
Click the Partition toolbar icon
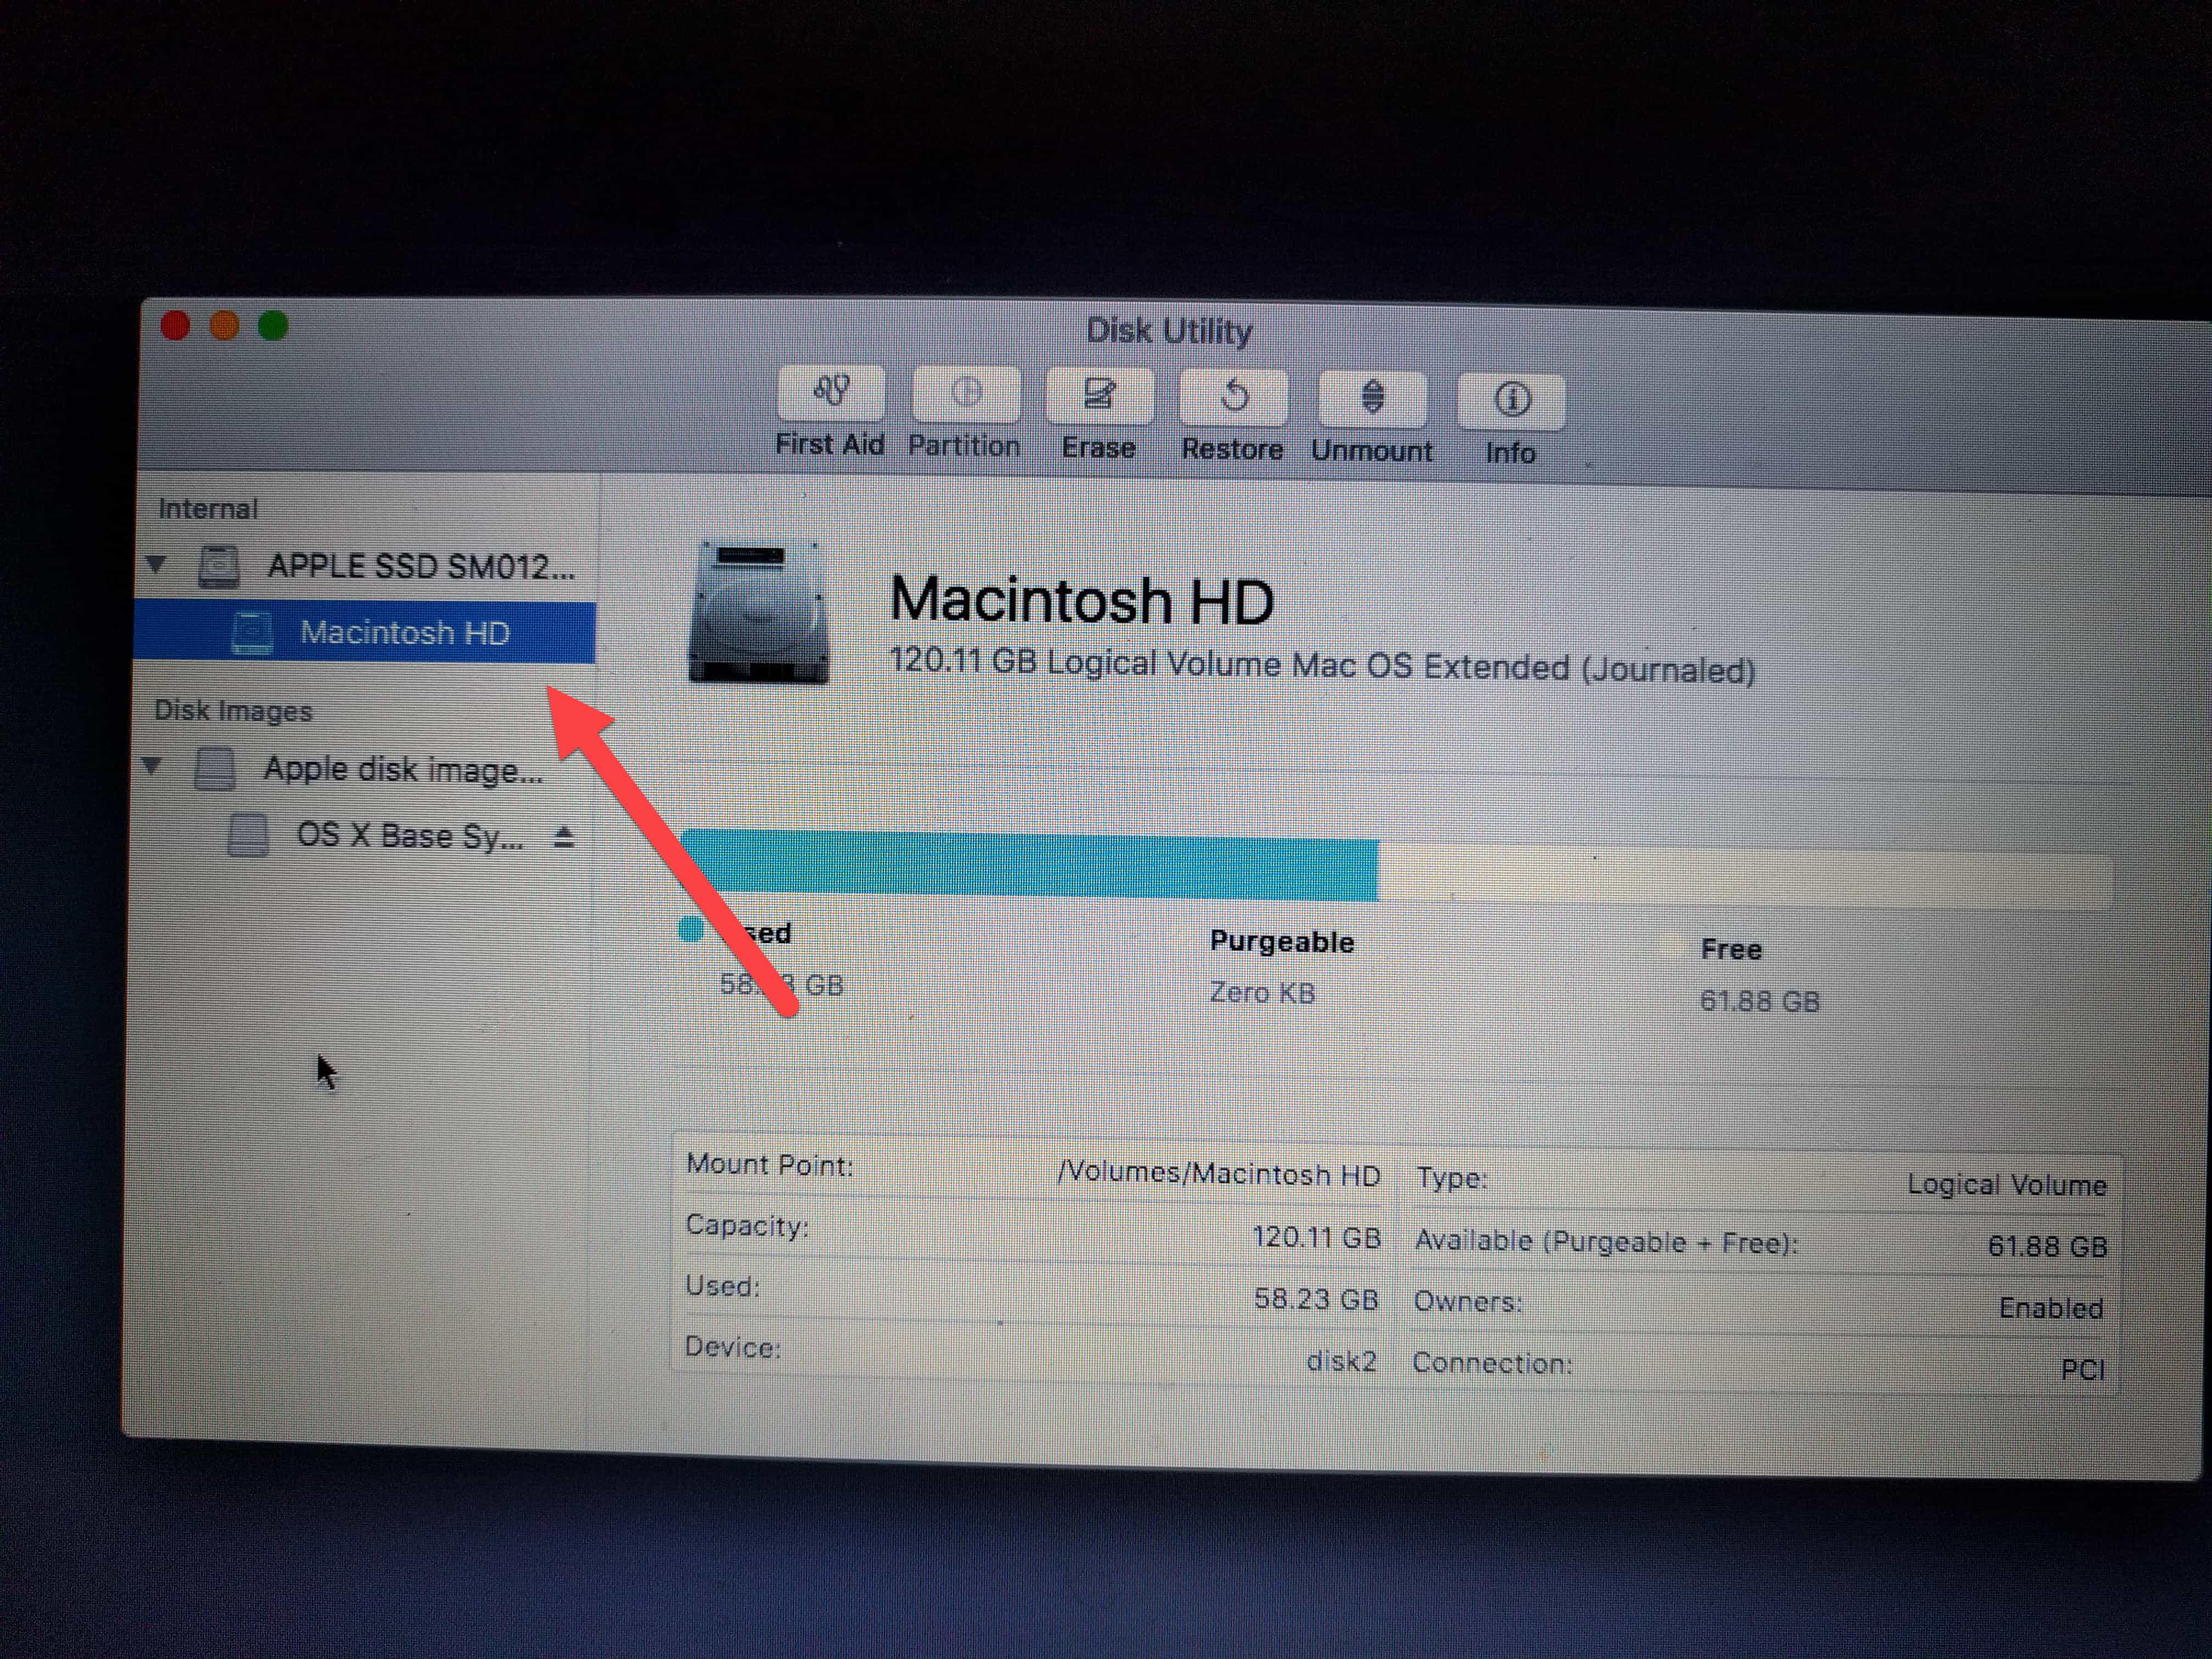click(x=965, y=394)
